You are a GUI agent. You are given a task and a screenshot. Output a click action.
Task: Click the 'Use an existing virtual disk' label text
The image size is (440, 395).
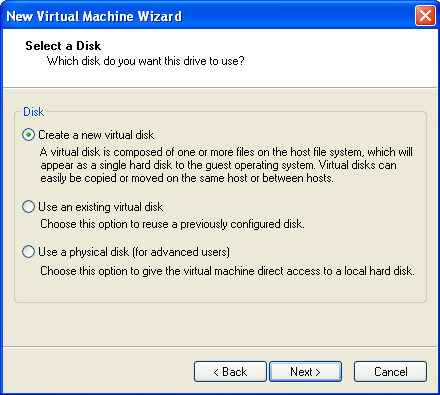point(101,207)
